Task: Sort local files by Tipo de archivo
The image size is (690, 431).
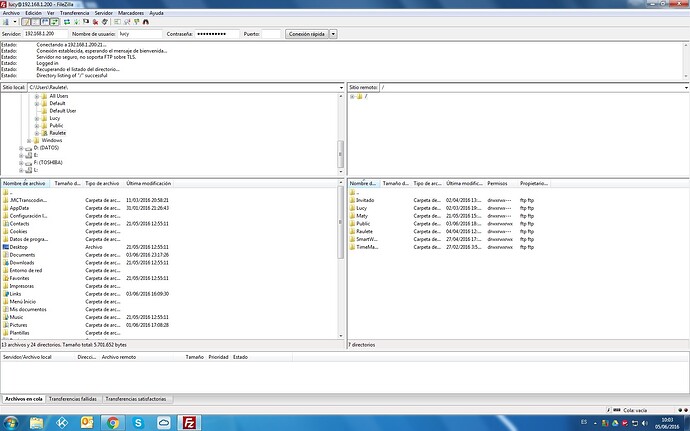Action: 103,183
